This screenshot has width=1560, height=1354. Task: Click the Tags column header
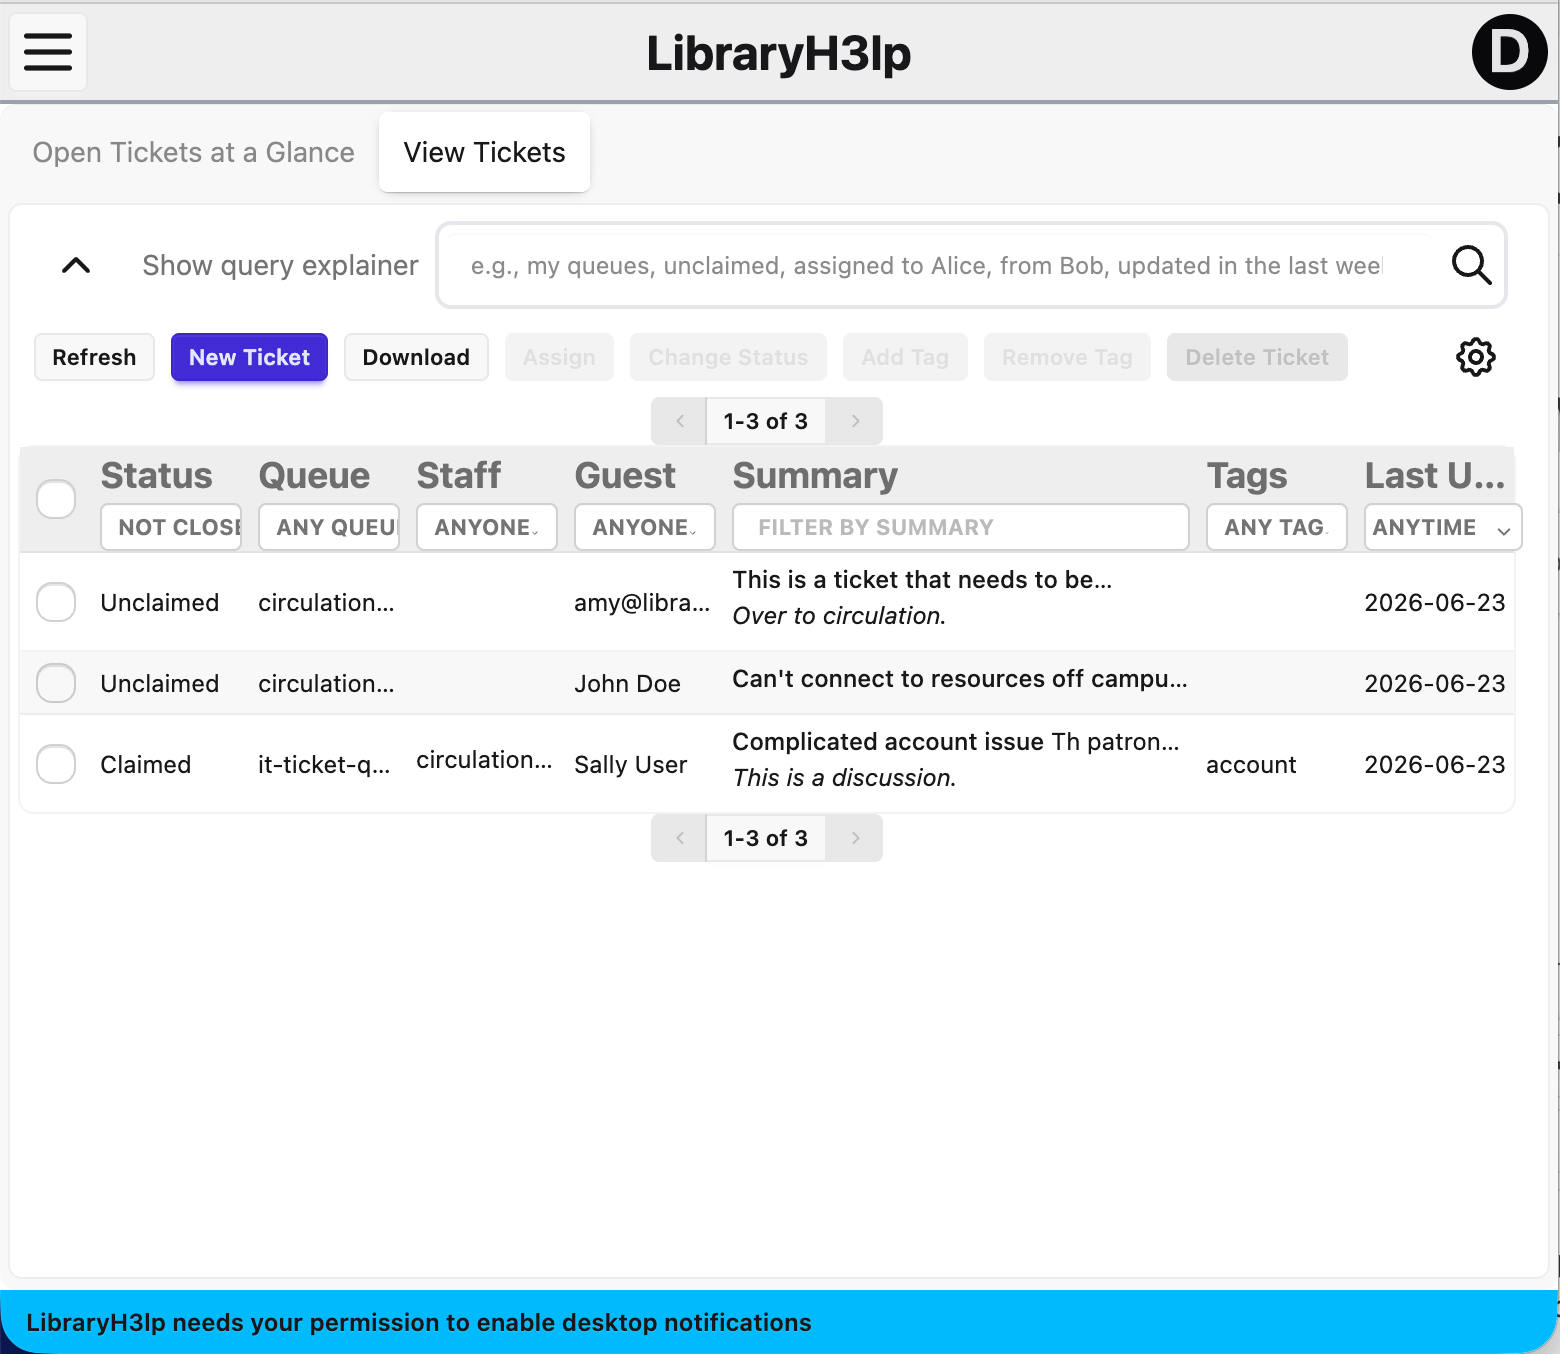1247,475
